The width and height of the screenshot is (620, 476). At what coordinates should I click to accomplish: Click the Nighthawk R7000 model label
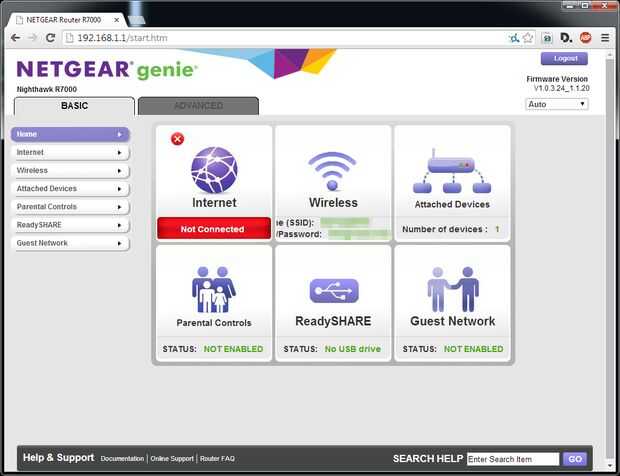pos(47,89)
